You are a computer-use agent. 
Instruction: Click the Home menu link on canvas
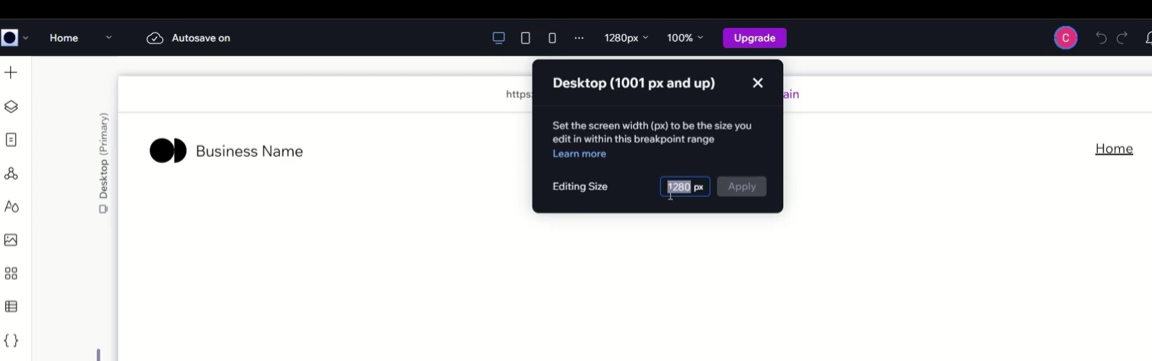pyautogui.click(x=1114, y=149)
